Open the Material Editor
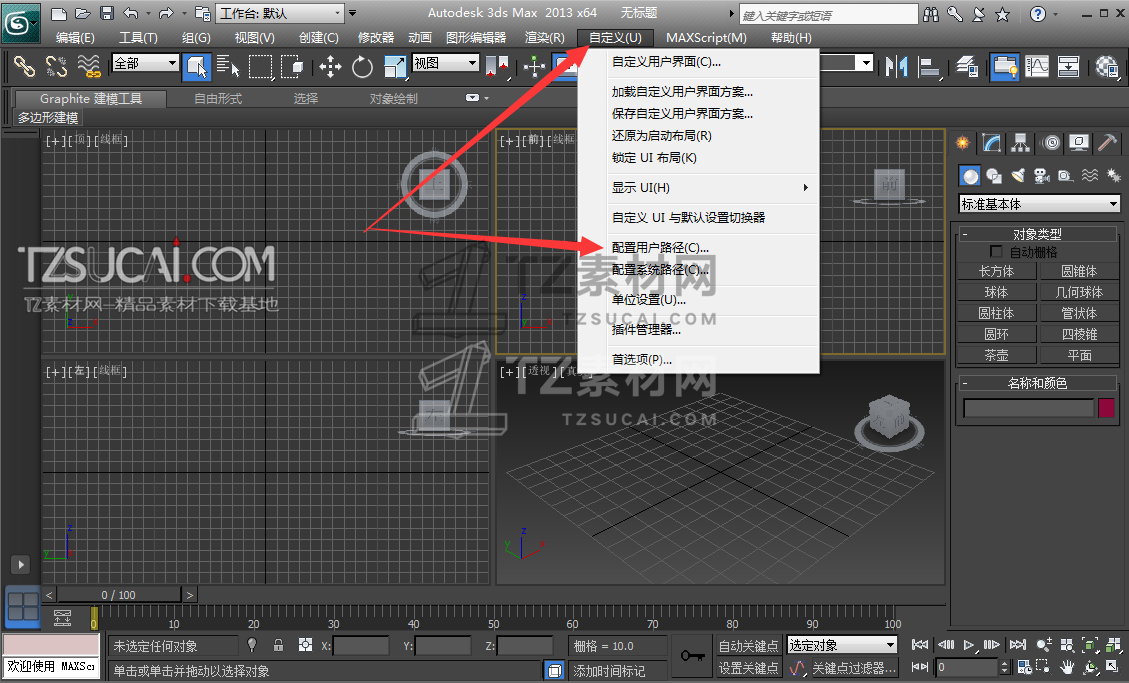Screen dimensions: 1129x683 pyautogui.click(x=1107, y=67)
